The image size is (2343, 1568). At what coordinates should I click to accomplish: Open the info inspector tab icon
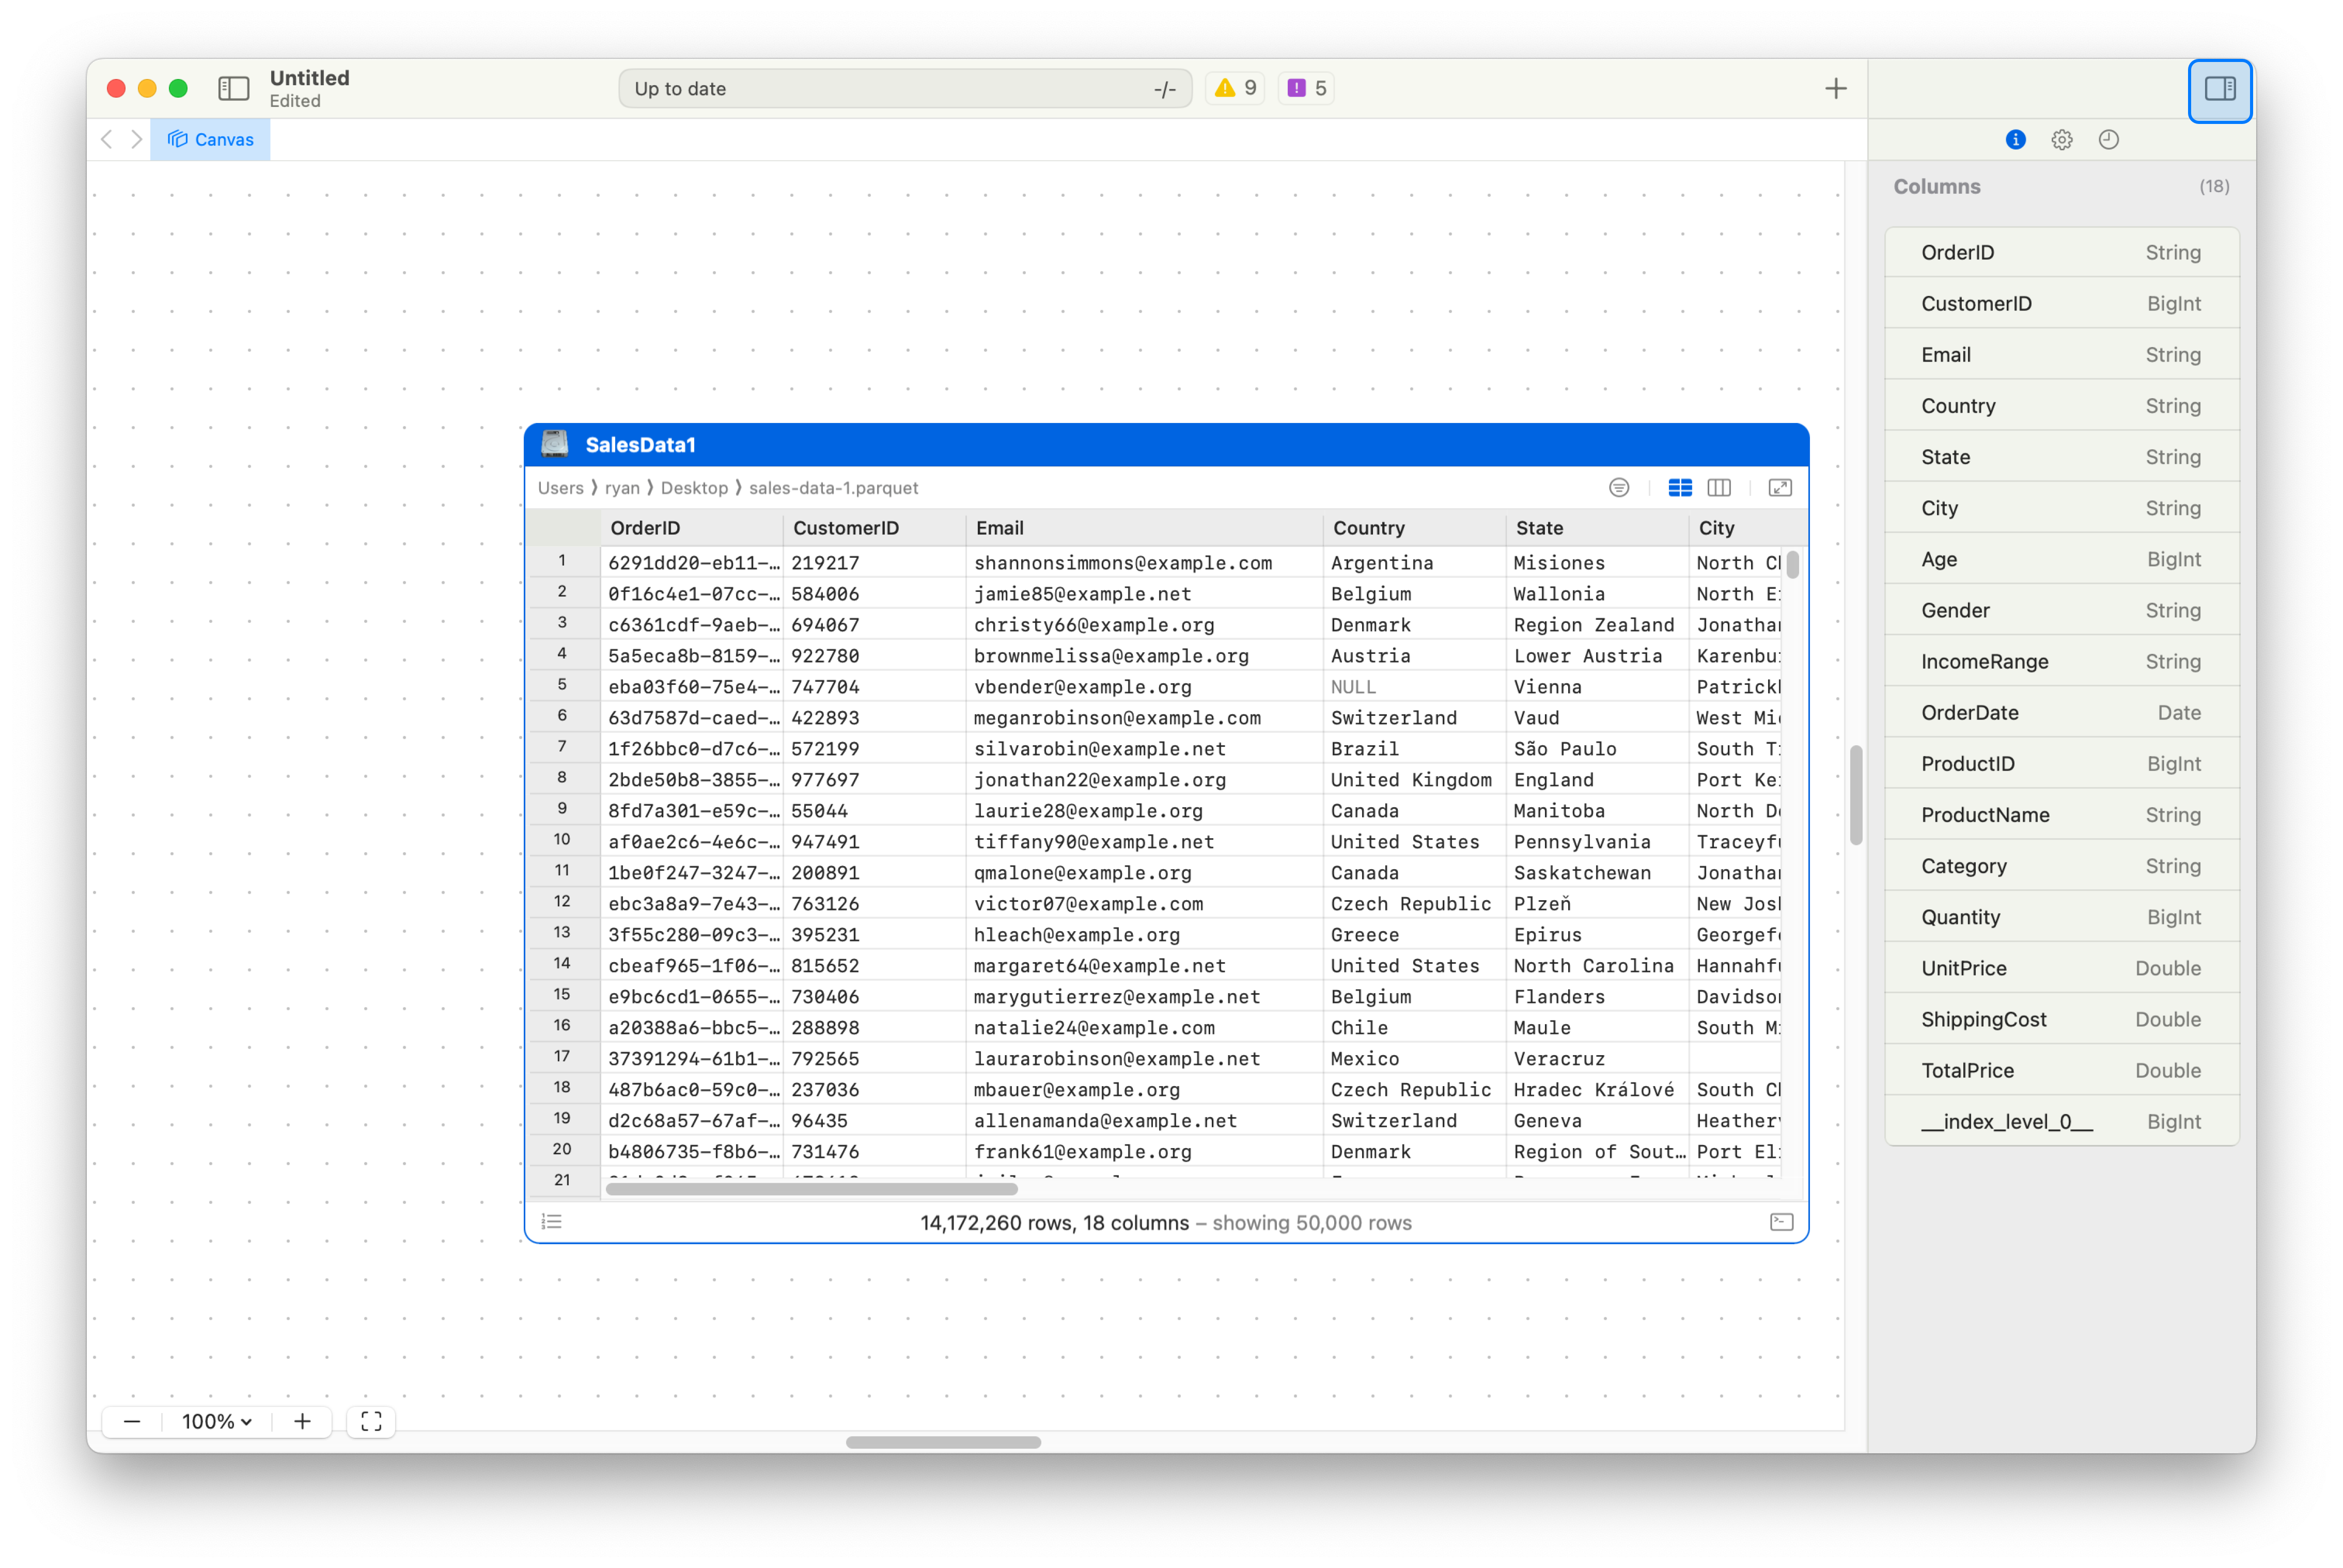click(x=2015, y=139)
